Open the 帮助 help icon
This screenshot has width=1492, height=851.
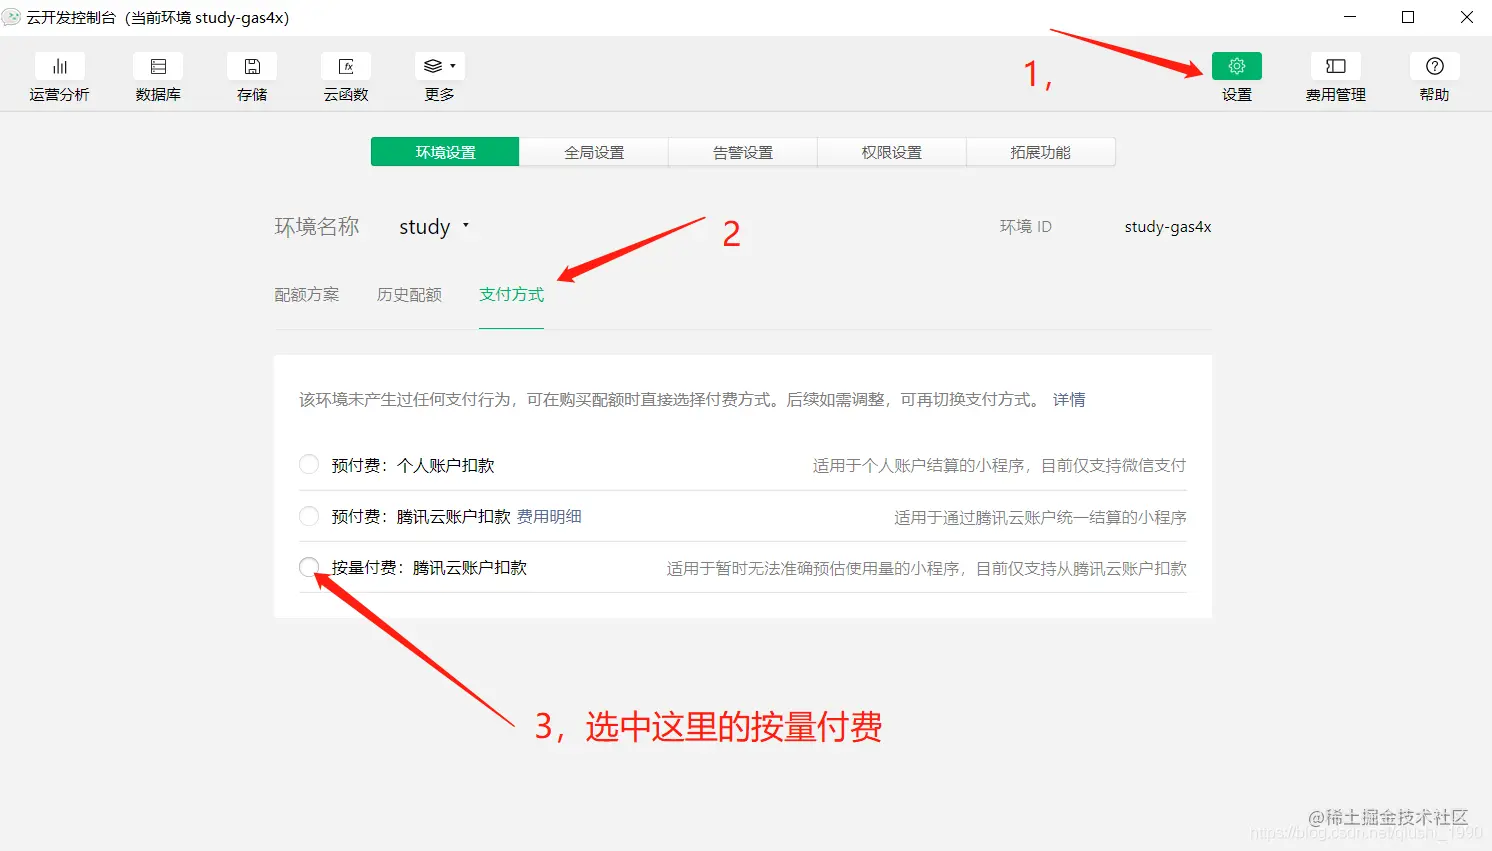[1435, 66]
